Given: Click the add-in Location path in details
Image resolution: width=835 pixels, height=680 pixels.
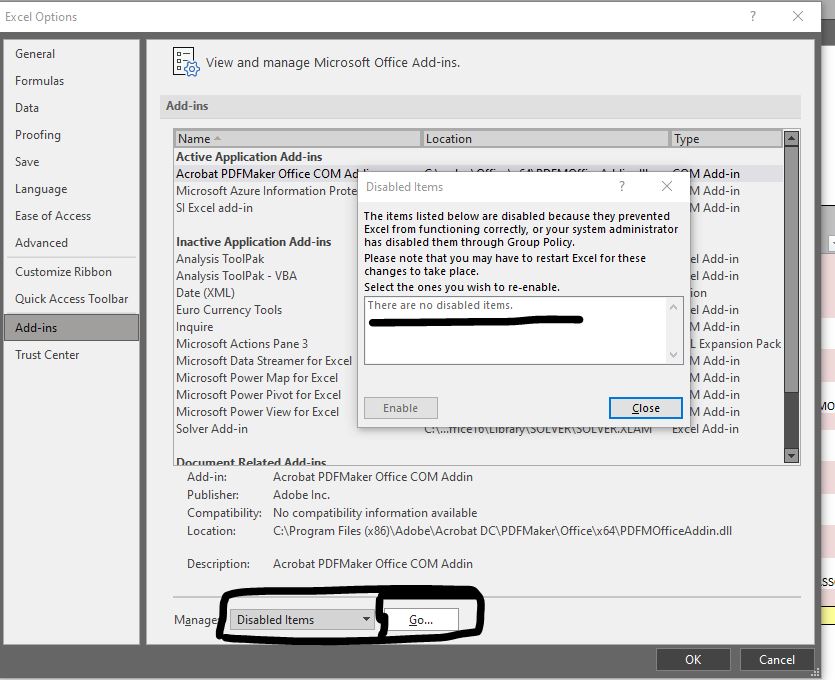Looking at the screenshot, I should pyautogui.click(x=502, y=531).
